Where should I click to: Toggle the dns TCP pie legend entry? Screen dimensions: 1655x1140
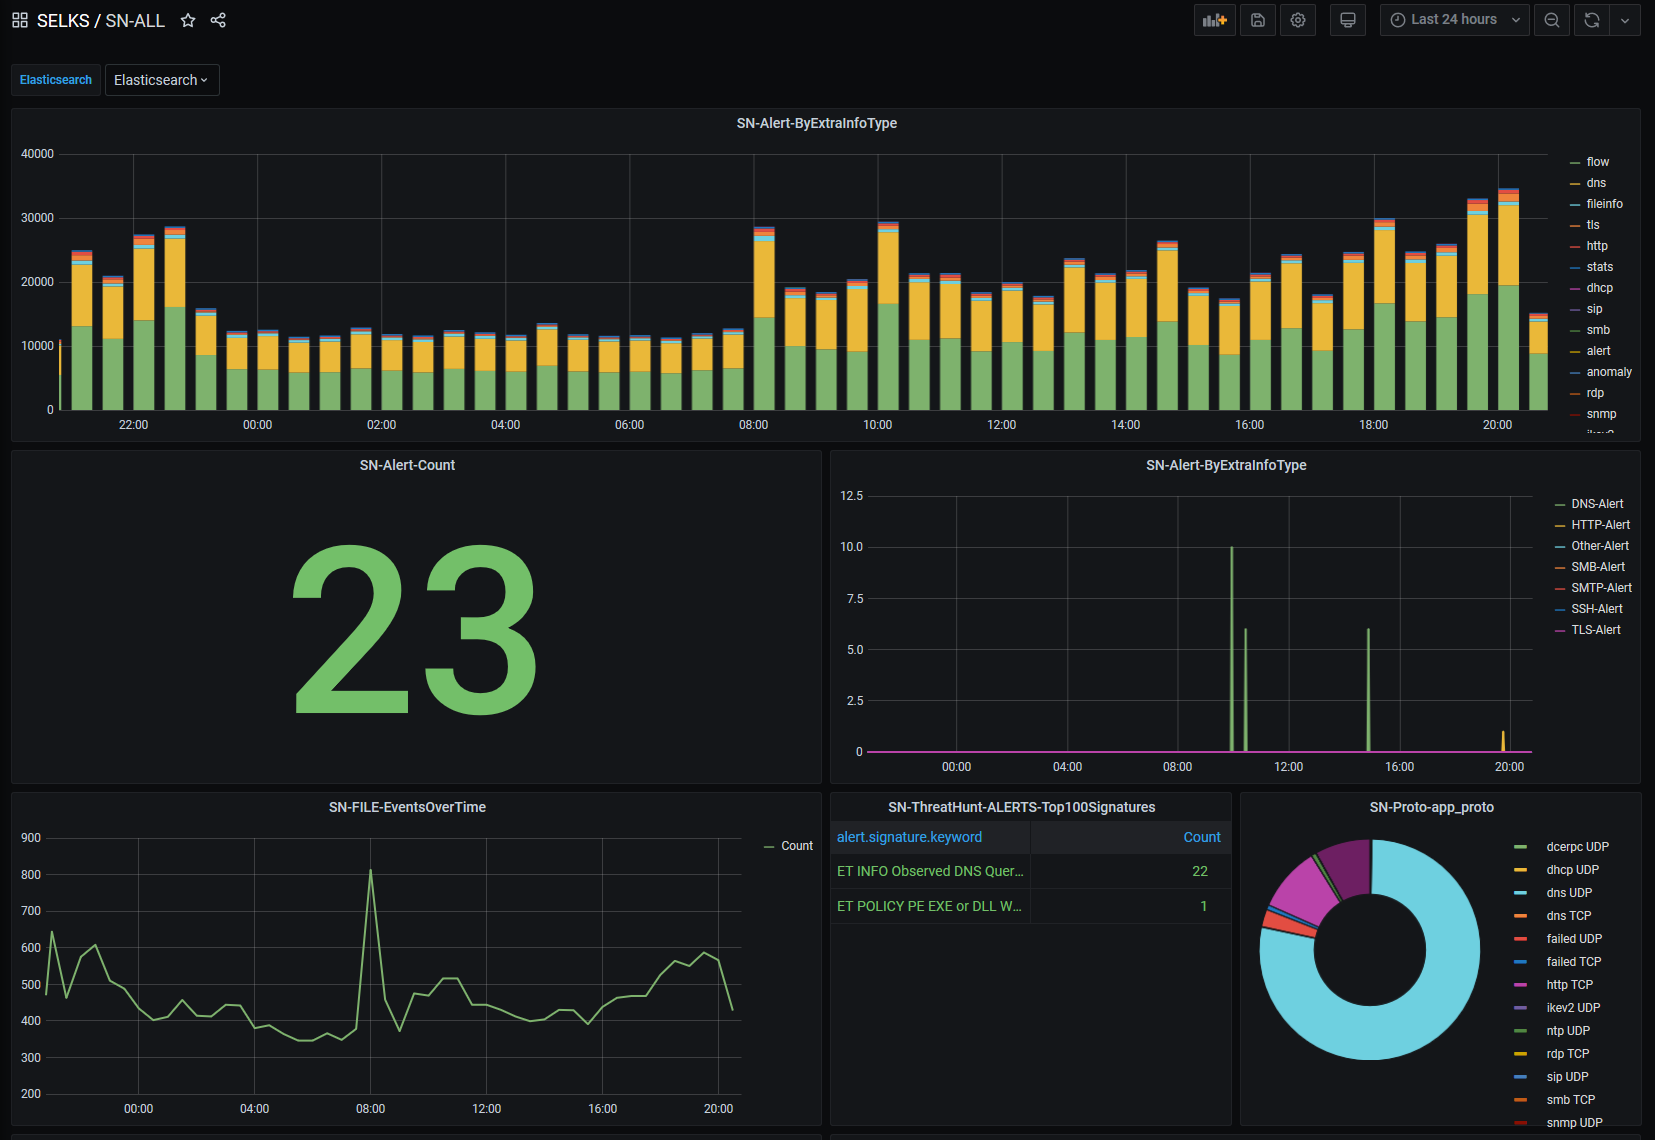click(1568, 916)
